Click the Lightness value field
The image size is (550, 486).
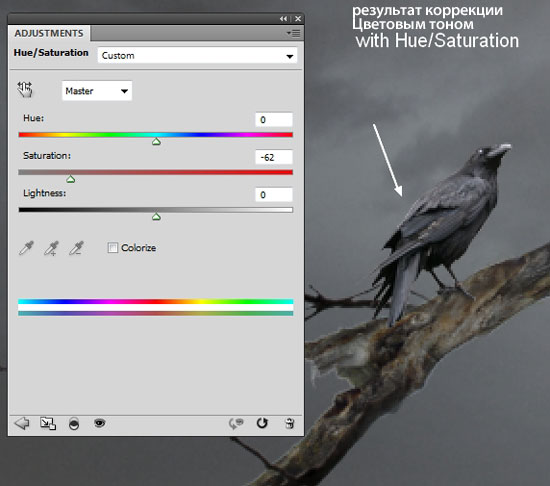tap(274, 195)
